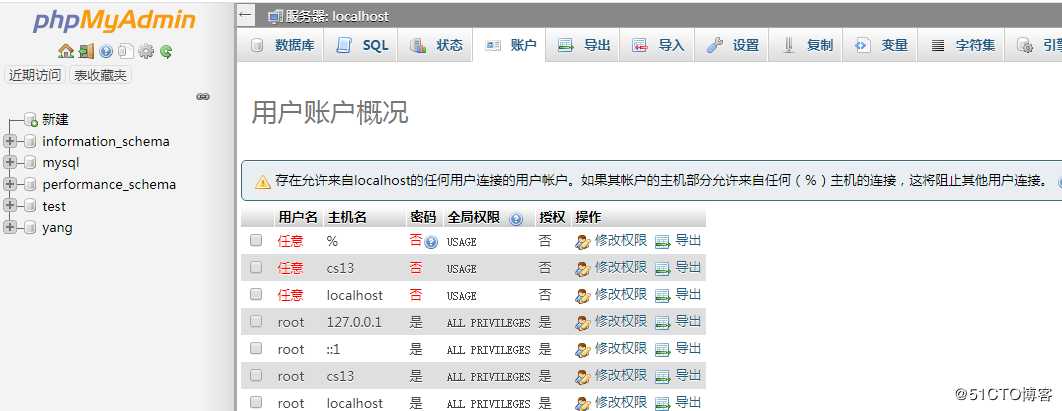Click export icon for 任意 cs13 row

click(x=662, y=269)
